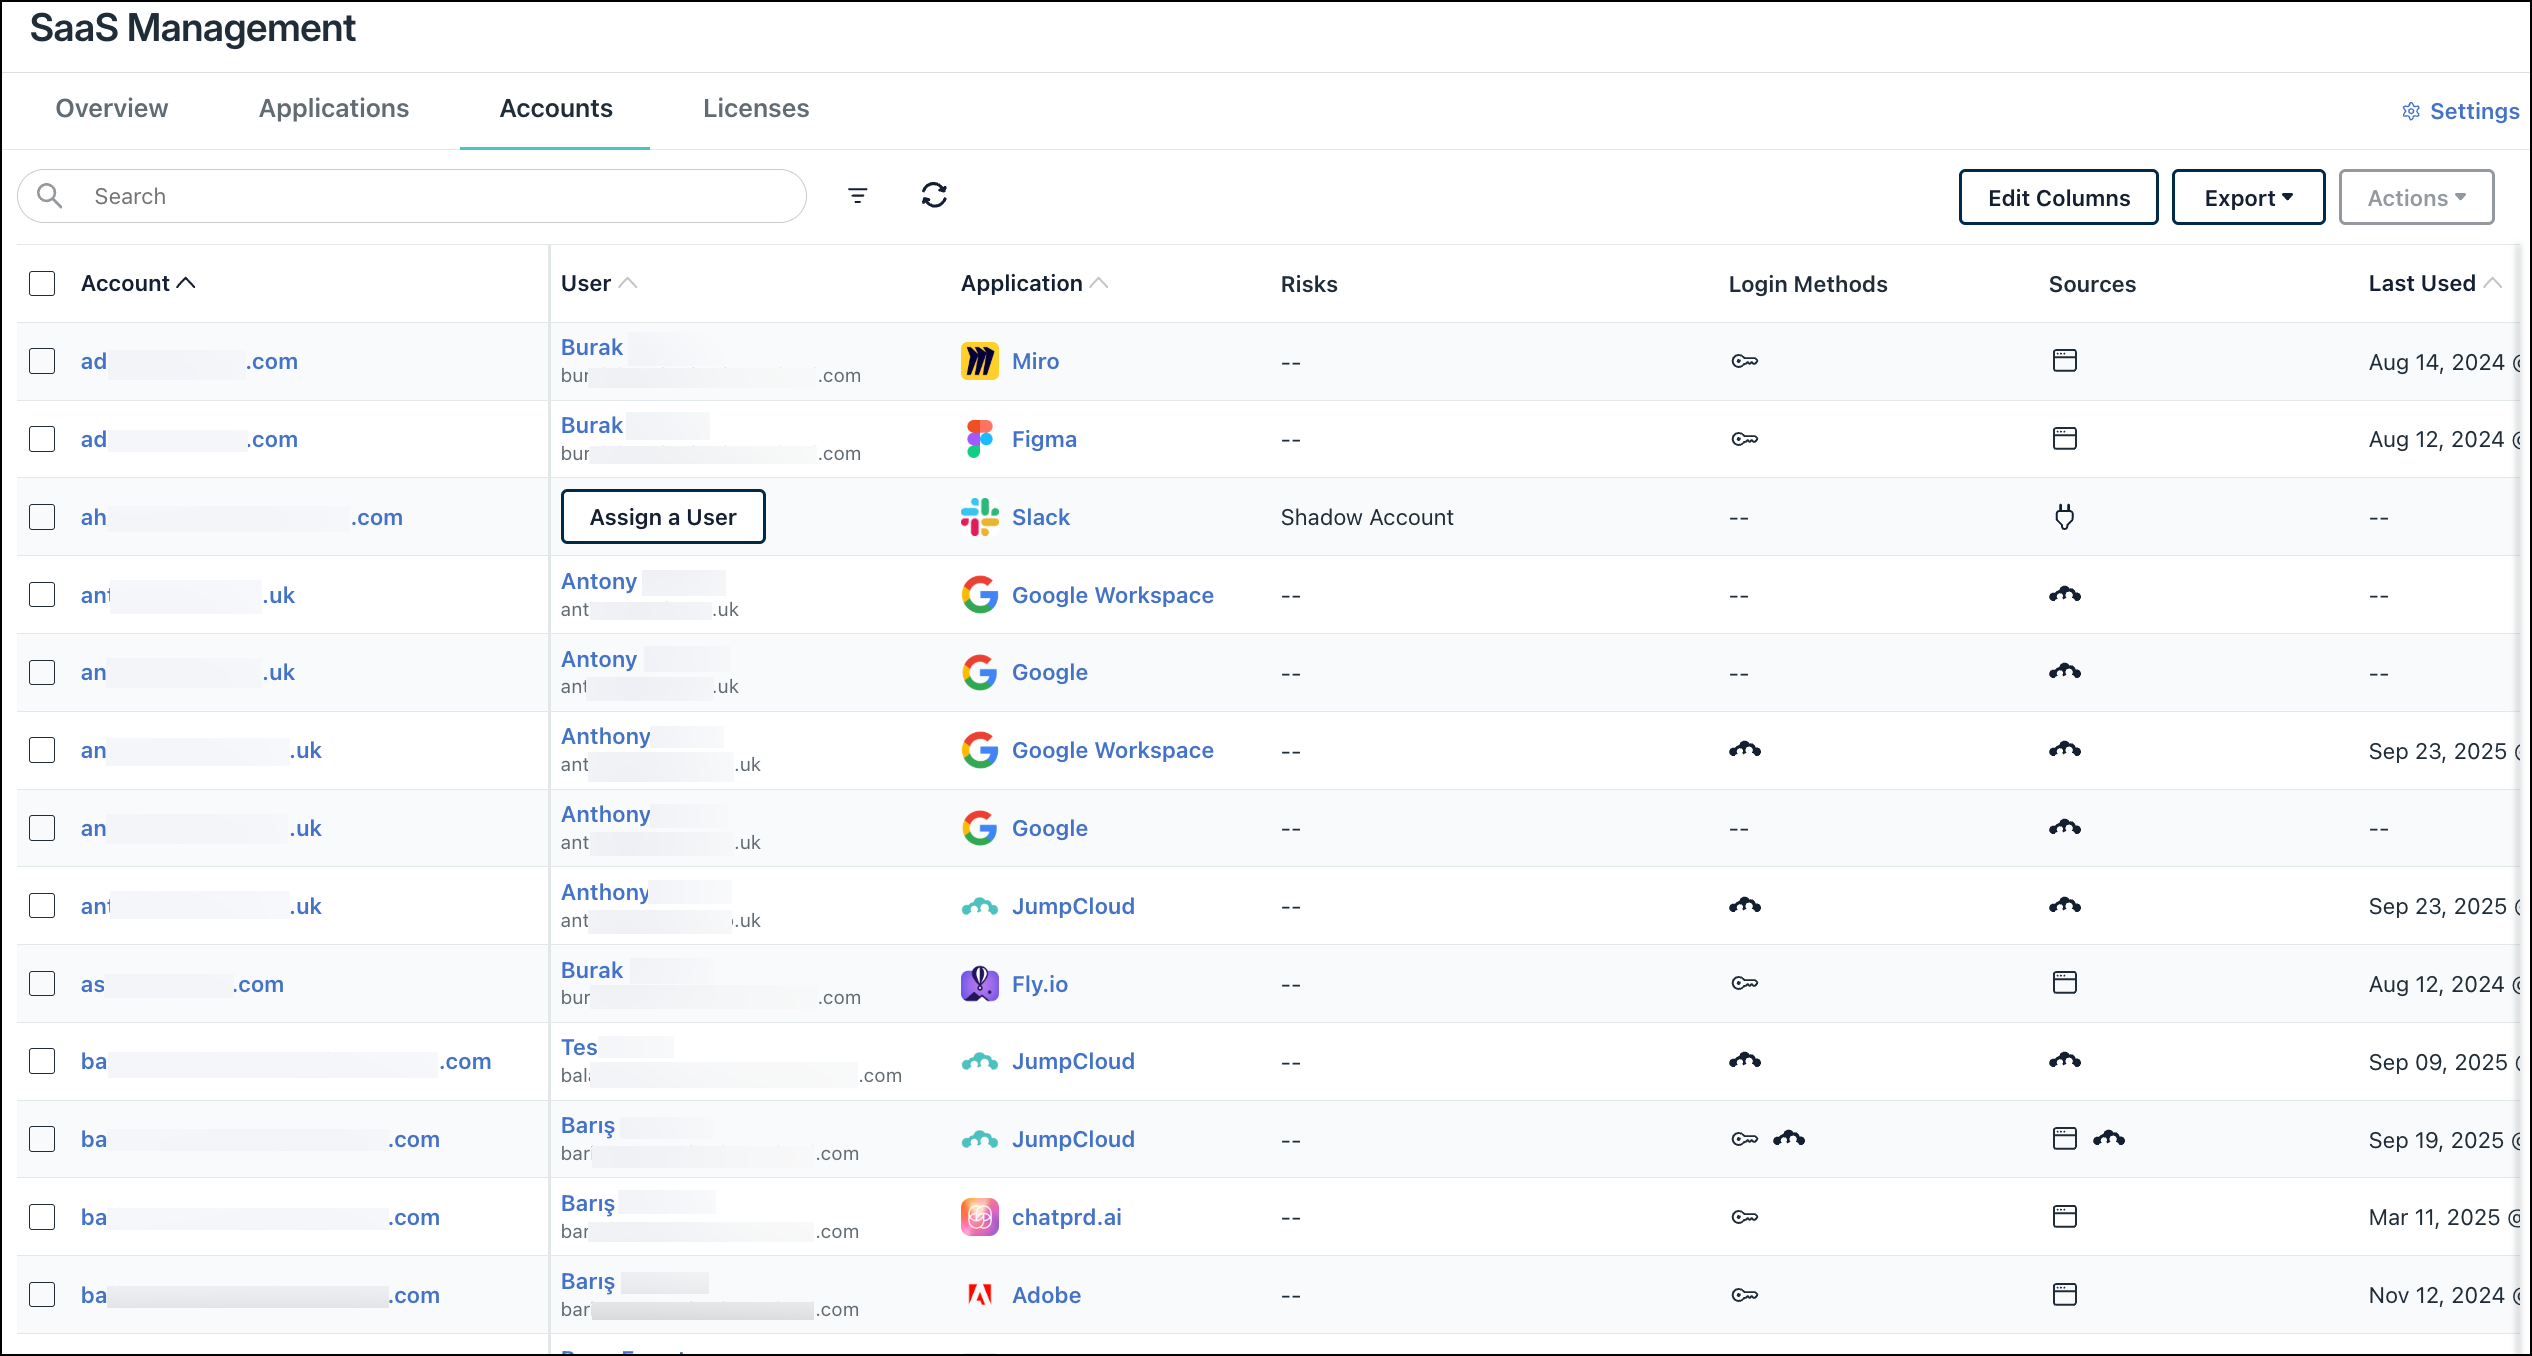This screenshot has width=2532, height=1356.
Task: Expand the Actions dropdown menu
Action: click(2415, 198)
